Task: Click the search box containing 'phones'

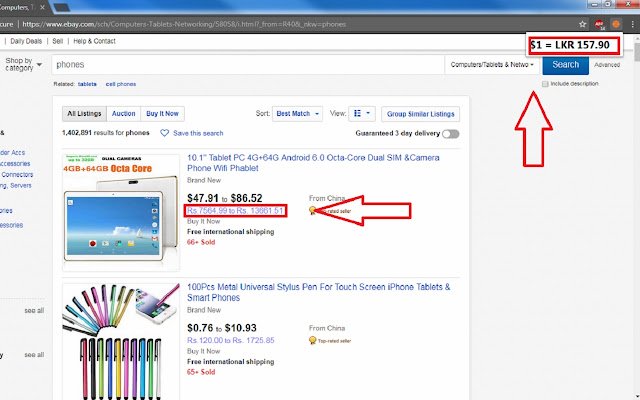Action: 248,65
